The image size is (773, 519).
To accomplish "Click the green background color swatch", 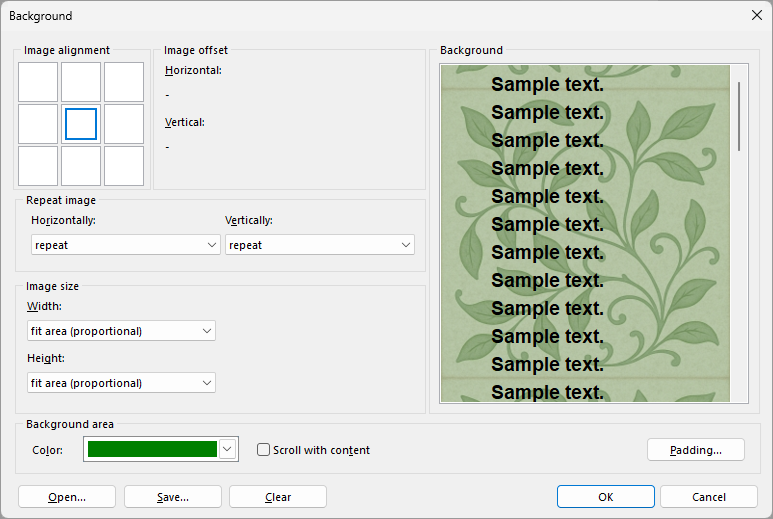I will click(x=152, y=450).
